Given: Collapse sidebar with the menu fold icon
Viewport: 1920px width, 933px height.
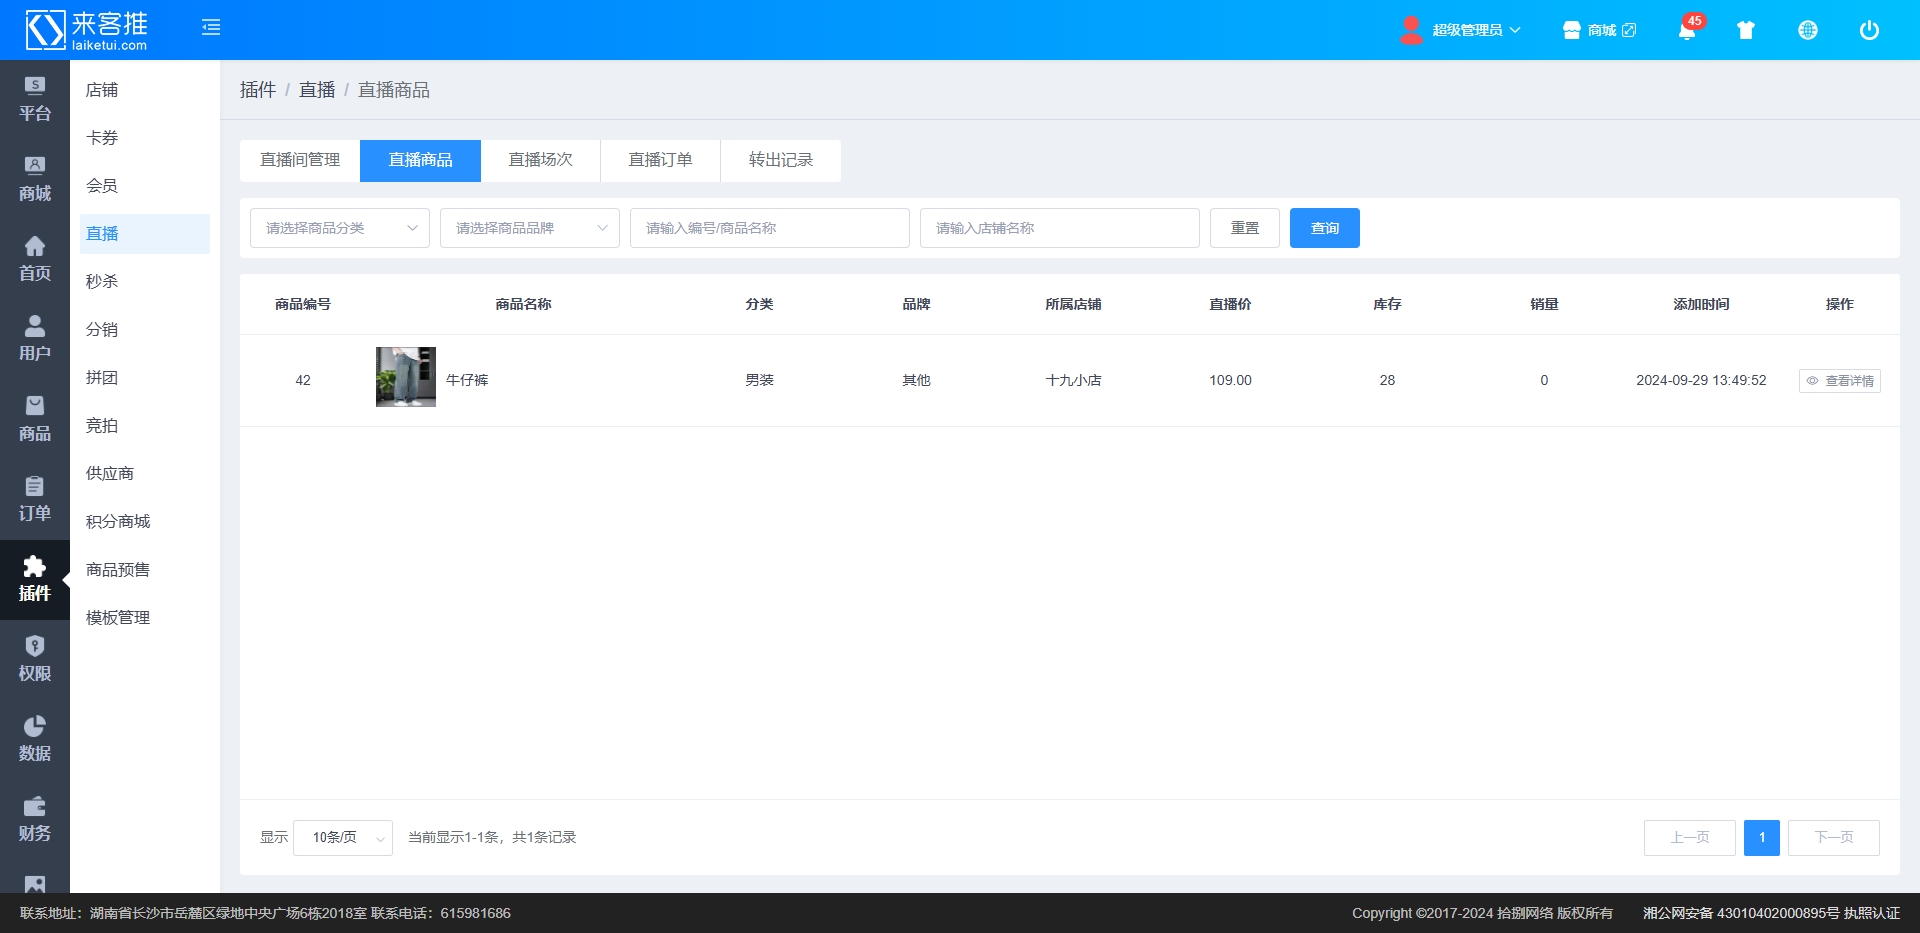Looking at the screenshot, I should [x=211, y=28].
